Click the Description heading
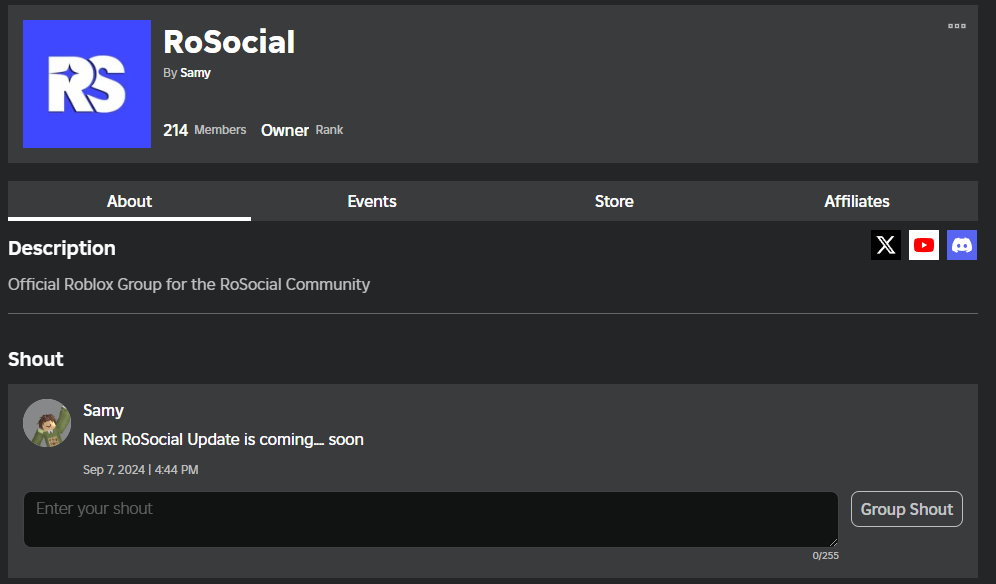The image size is (996, 584). tap(62, 248)
